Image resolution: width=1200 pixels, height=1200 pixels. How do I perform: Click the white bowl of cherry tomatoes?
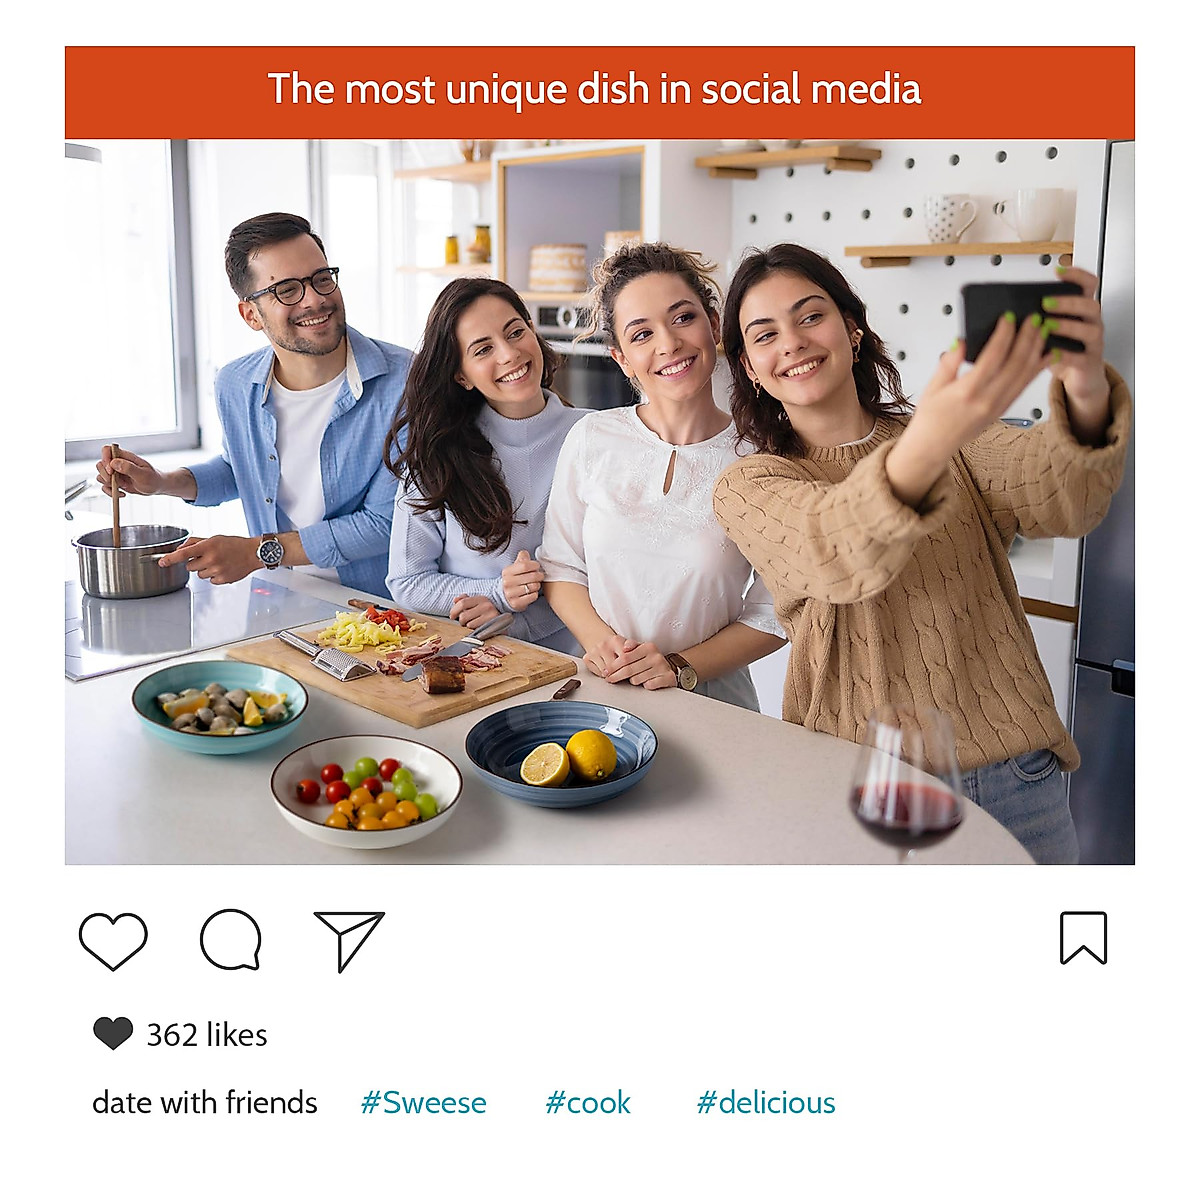tap(366, 791)
